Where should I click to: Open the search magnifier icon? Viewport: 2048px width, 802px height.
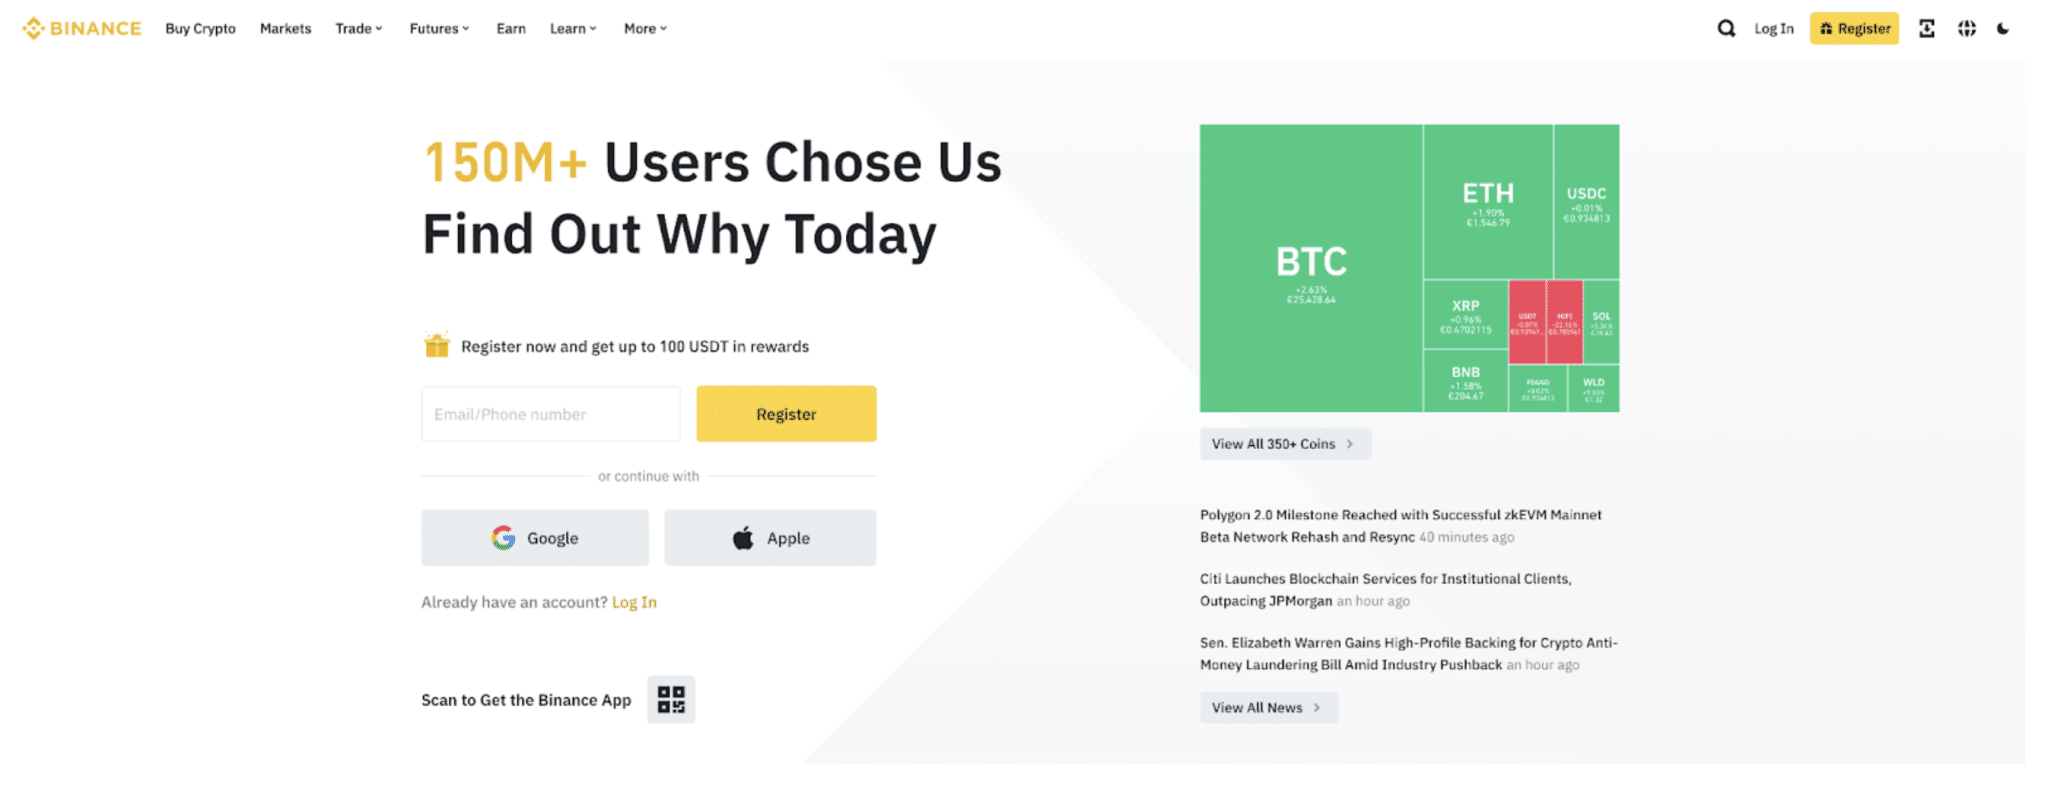click(x=1726, y=29)
